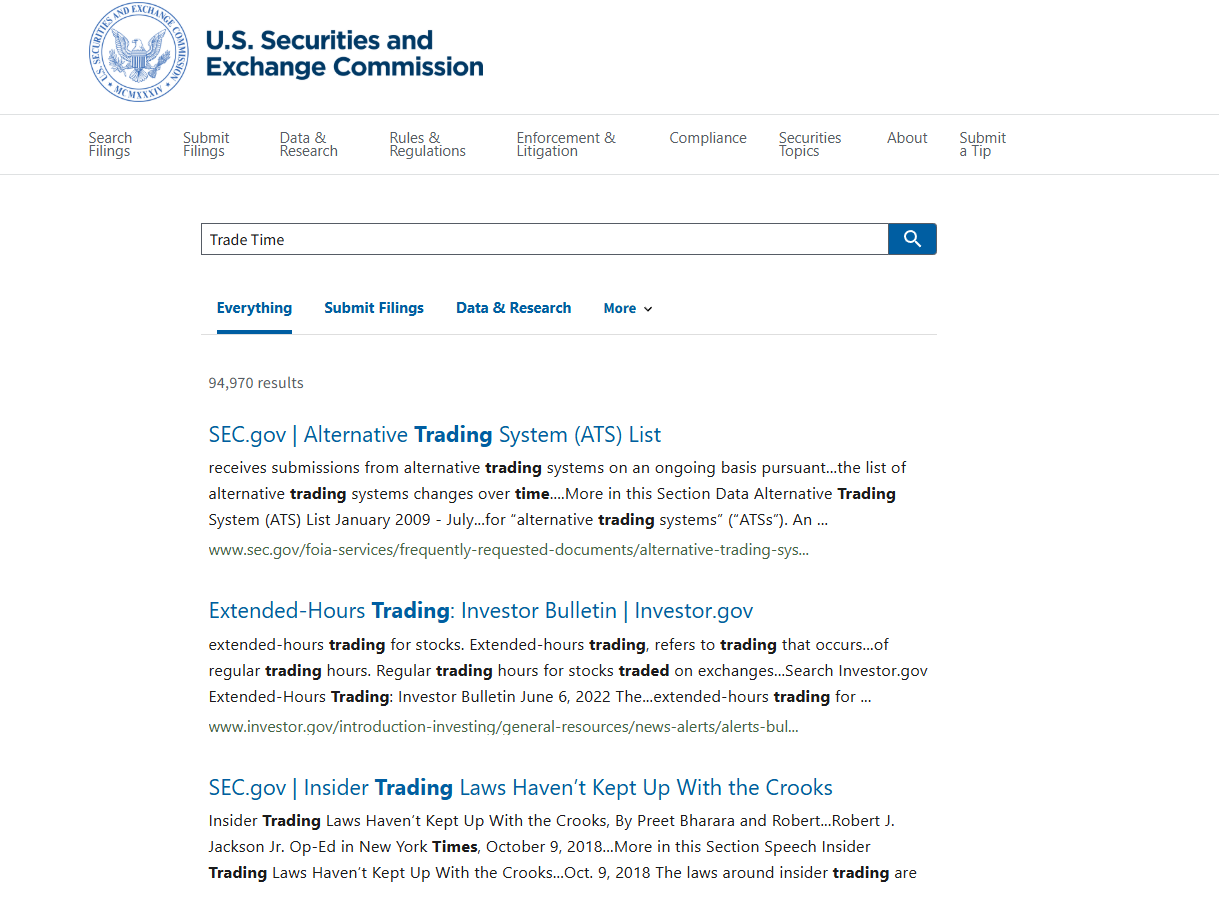This screenshot has height=897, width=1219.
Task: Open Rules & Regulations menu
Action: click(428, 145)
